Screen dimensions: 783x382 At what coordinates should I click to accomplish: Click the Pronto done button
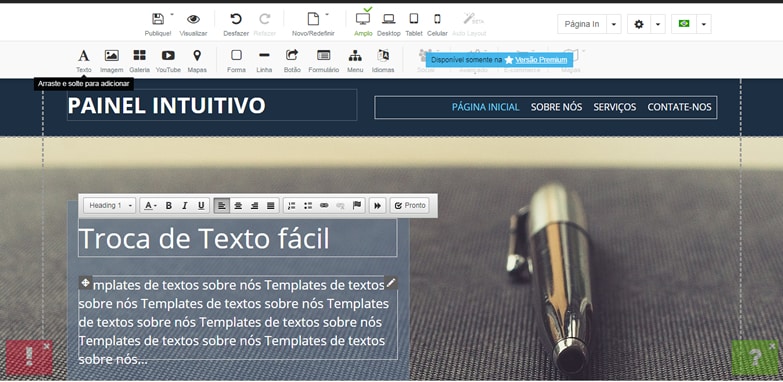409,206
